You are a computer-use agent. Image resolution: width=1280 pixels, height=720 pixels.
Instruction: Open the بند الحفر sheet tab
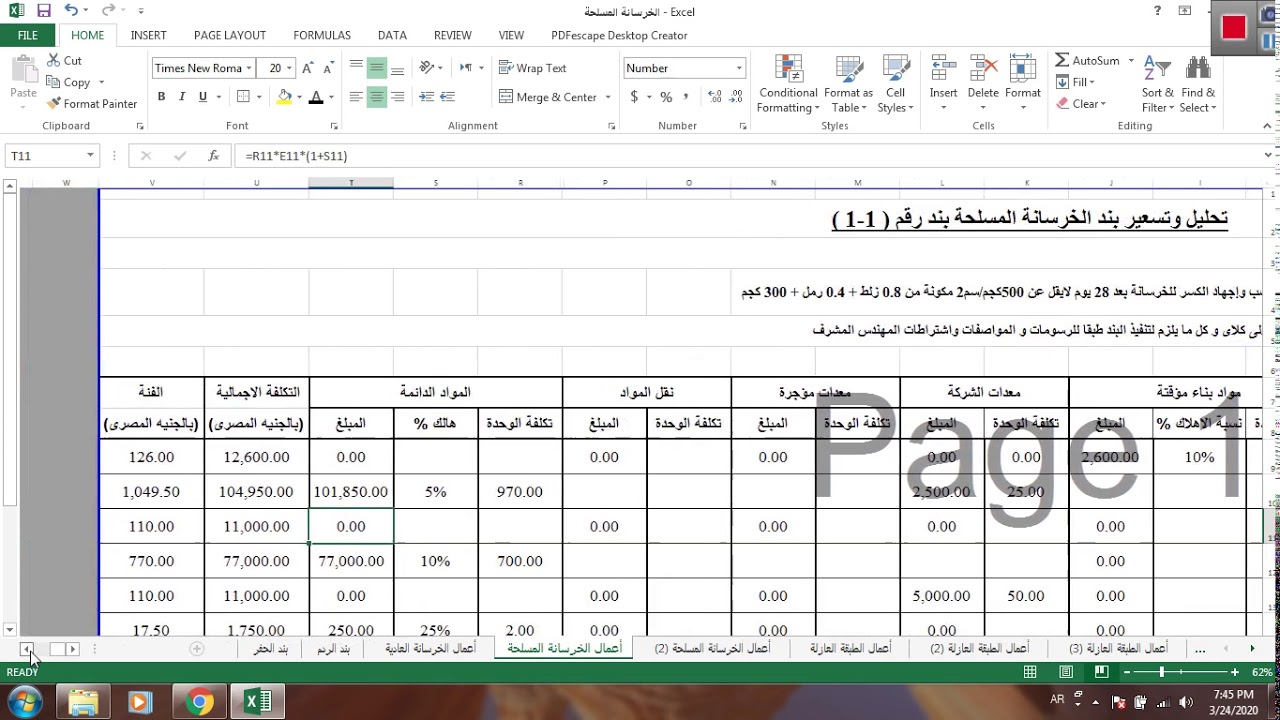(270, 649)
